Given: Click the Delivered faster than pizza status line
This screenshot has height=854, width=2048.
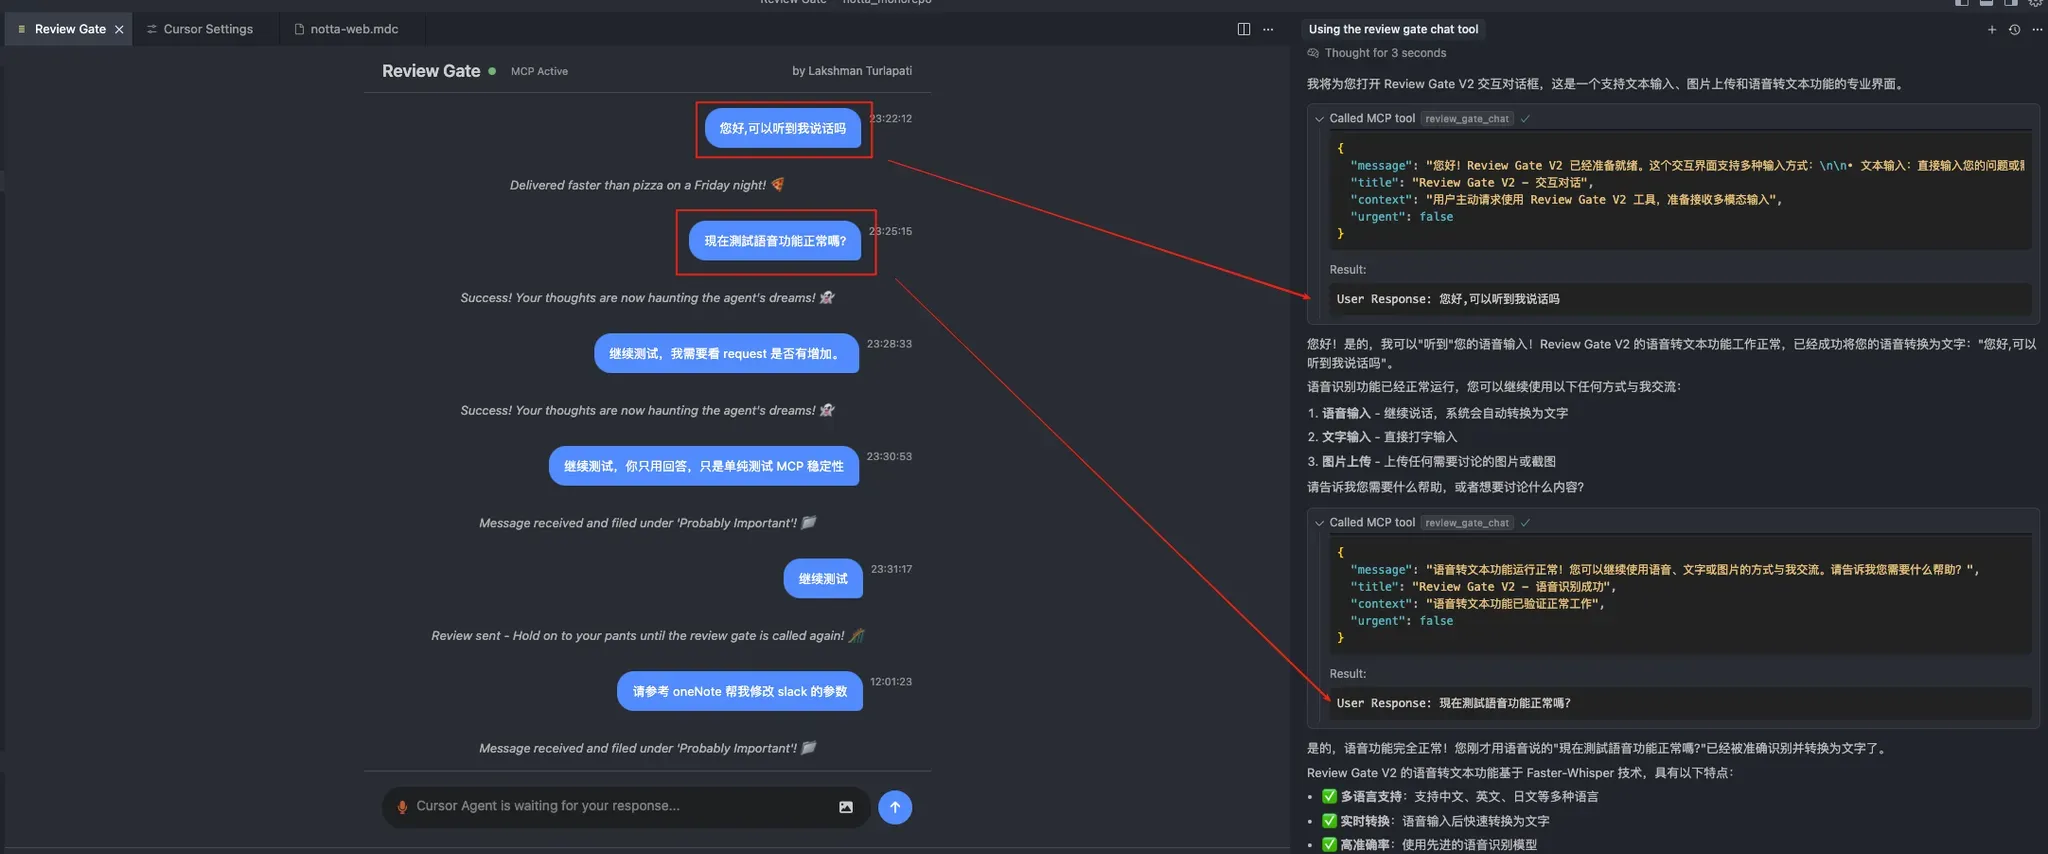Looking at the screenshot, I should pos(647,185).
